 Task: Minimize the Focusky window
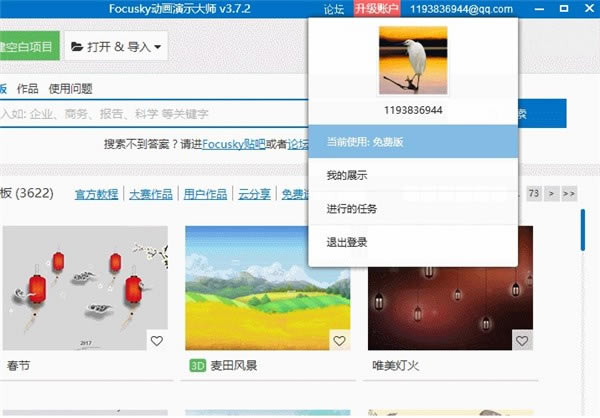[539, 9]
